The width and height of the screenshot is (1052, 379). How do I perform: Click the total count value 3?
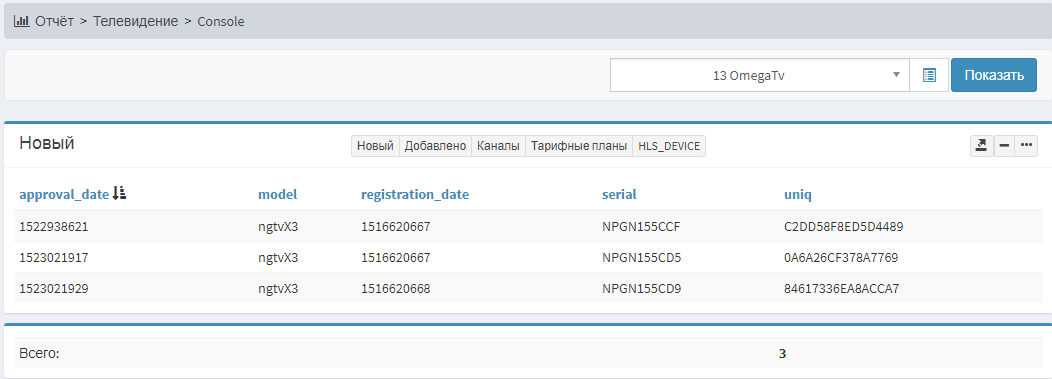[x=782, y=353]
